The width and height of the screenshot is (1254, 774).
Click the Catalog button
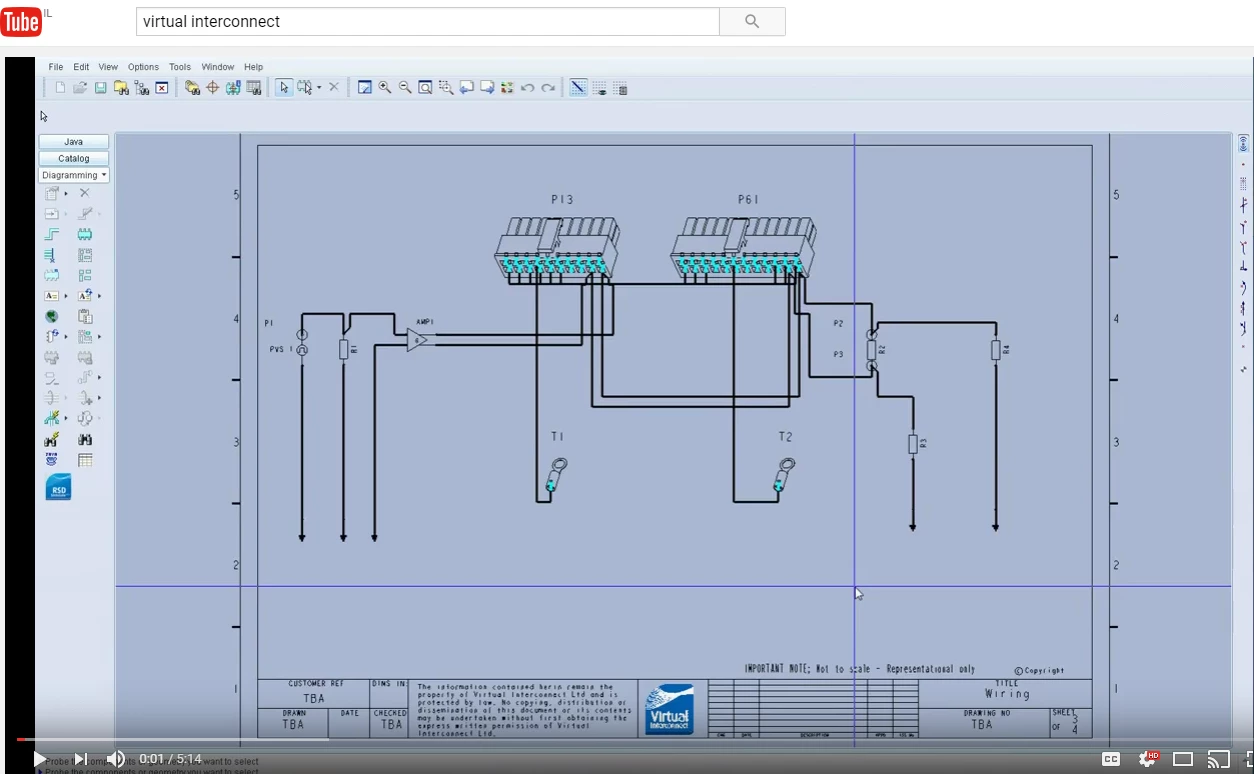[x=74, y=158]
